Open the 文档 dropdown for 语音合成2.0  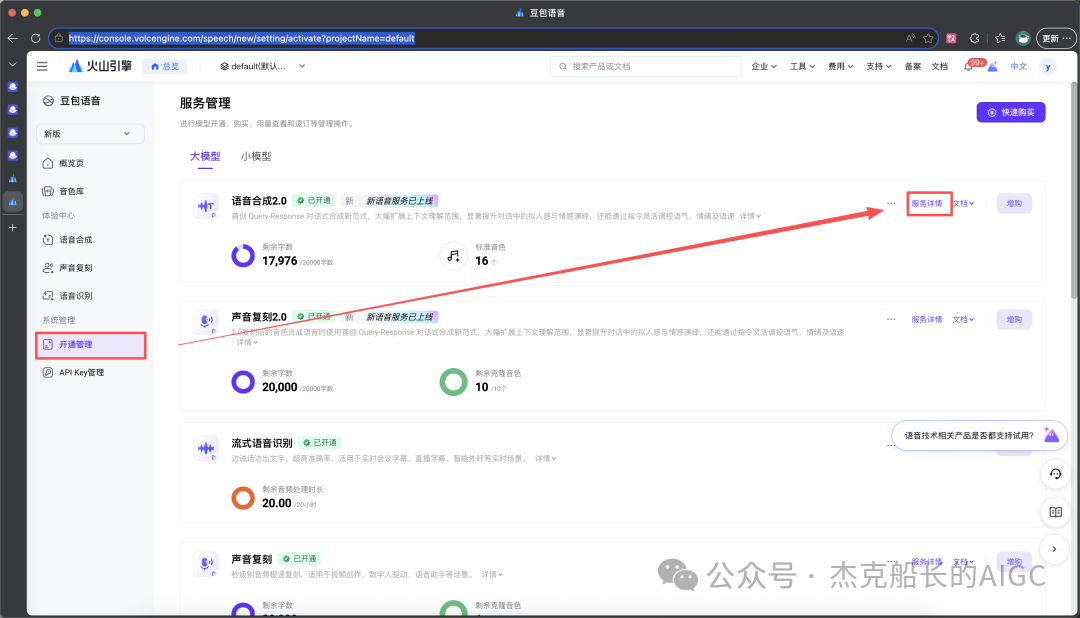click(964, 203)
